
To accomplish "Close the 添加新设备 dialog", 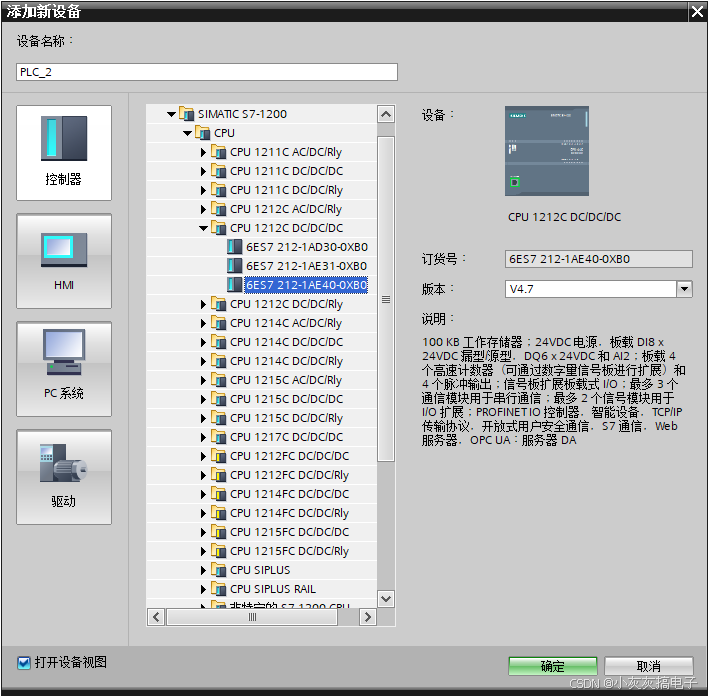I will coord(697,11).
